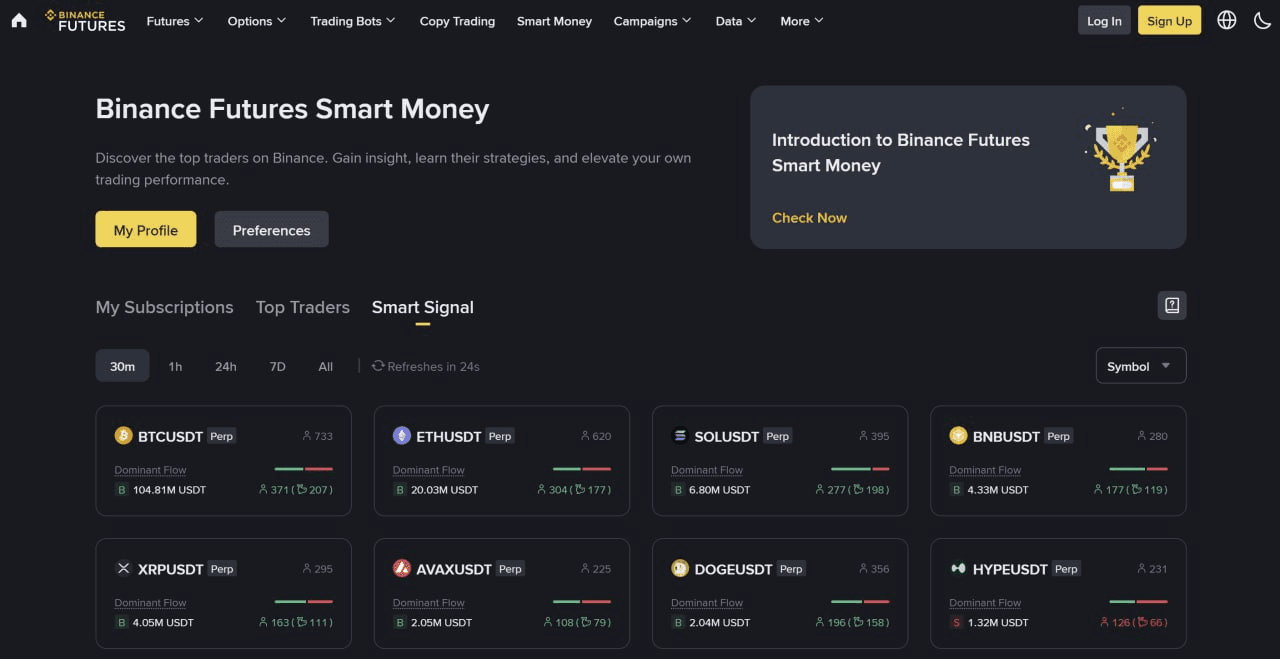Expand the Trading Bots menu chevron
Image resolution: width=1280 pixels, height=659 pixels.
[x=391, y=20]
